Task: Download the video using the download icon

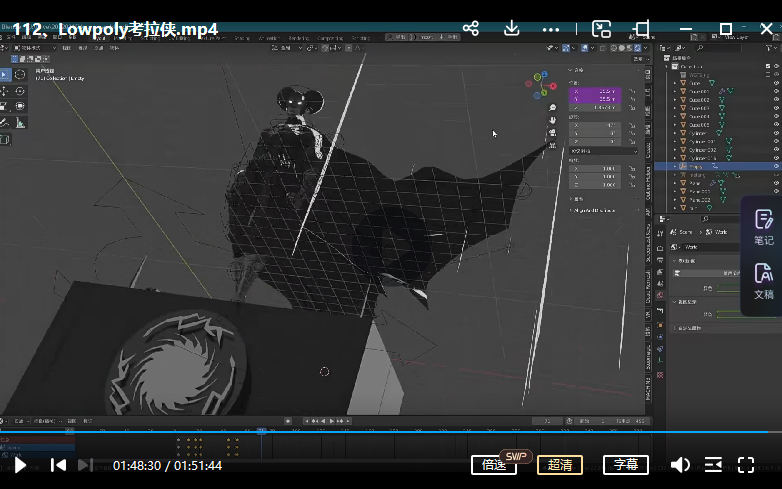Action: click(x=512, y=28)
